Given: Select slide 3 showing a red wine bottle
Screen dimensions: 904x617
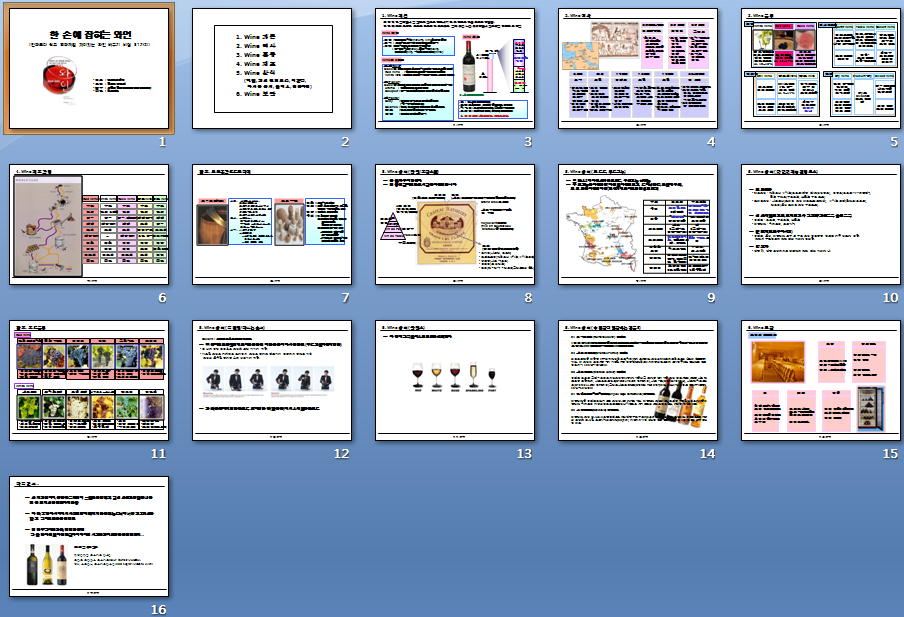Looking at the screenshot, I should point(455,68).
